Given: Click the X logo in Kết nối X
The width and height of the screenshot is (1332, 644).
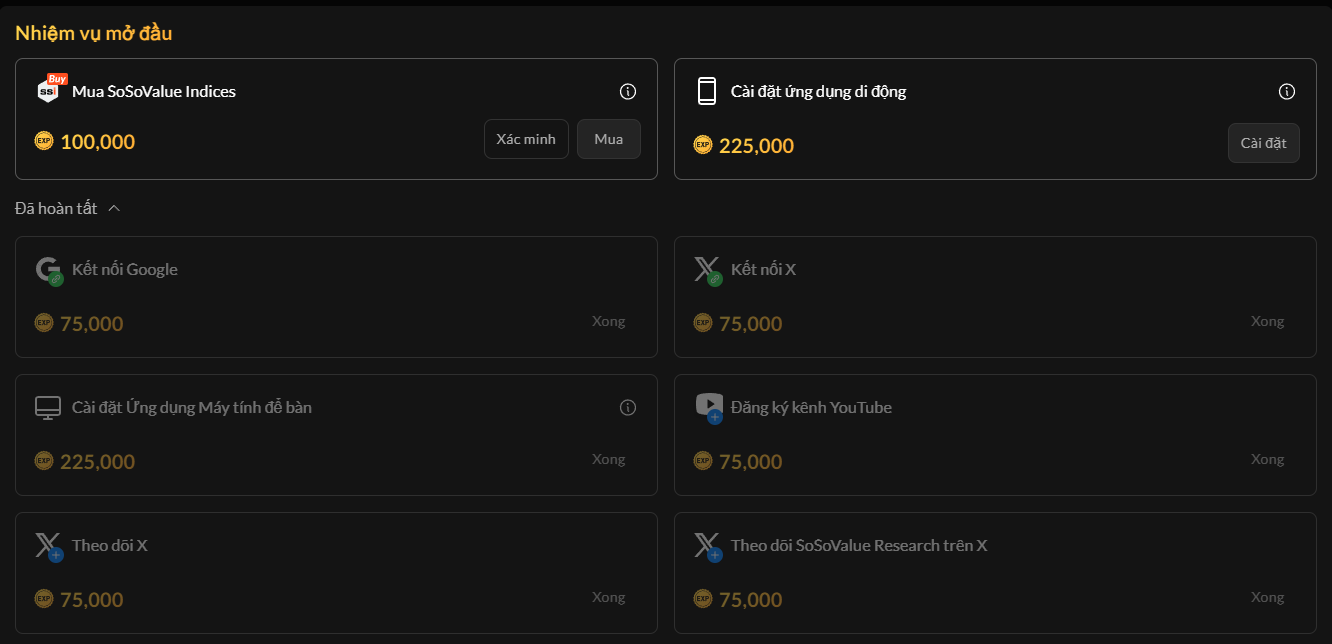Looking at the screenshot, I should pos(707,270).
